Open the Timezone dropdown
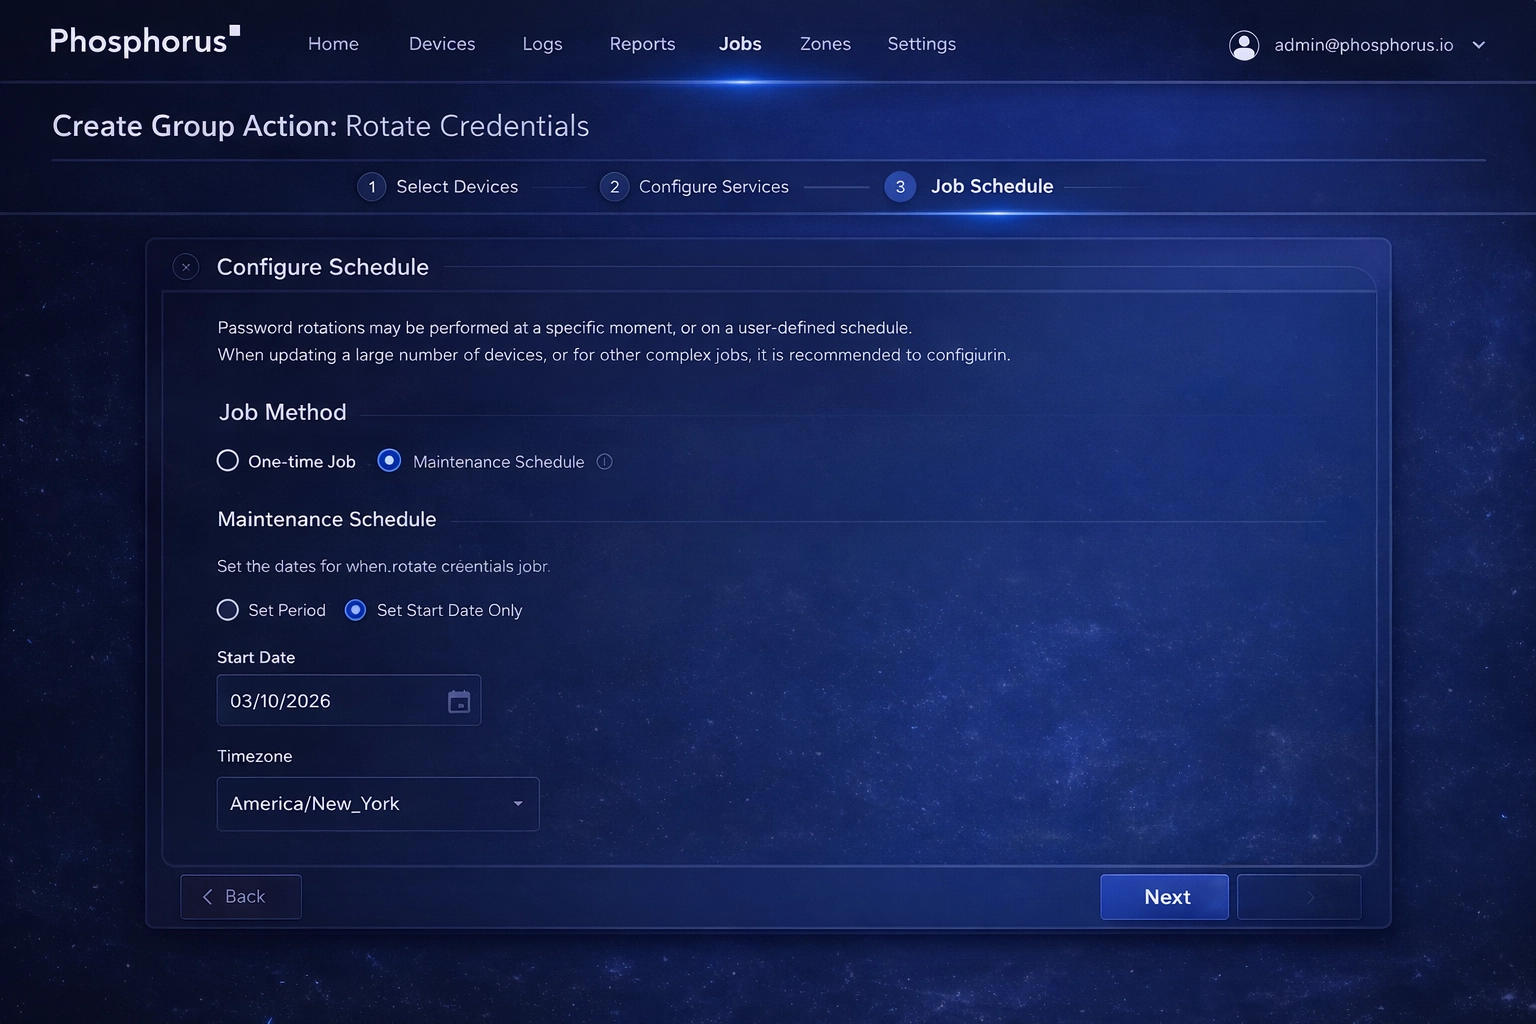 click(x=378, y=804)
